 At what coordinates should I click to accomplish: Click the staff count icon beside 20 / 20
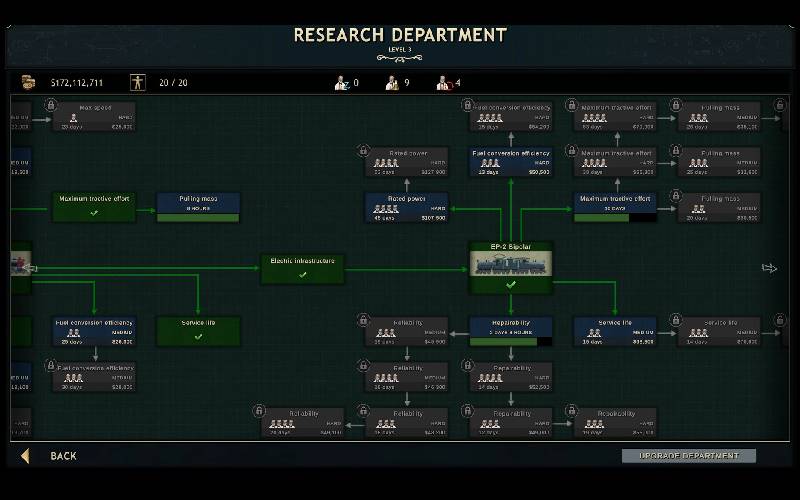coord(137,82)
